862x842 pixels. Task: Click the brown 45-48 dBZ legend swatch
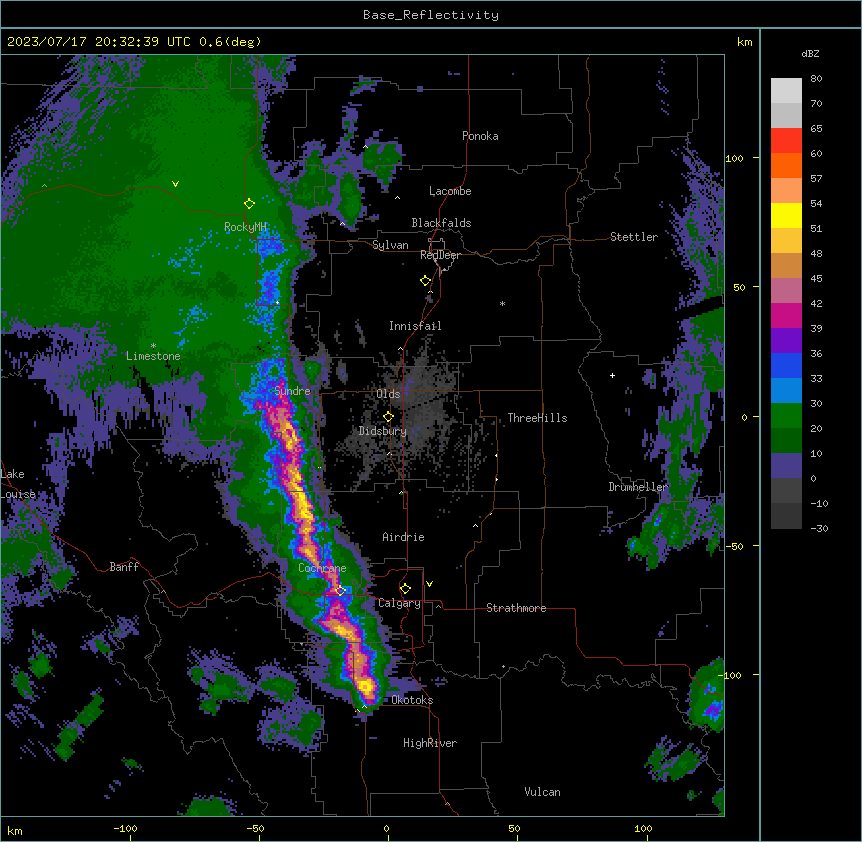pyautogui.click(x=786, y=265)
